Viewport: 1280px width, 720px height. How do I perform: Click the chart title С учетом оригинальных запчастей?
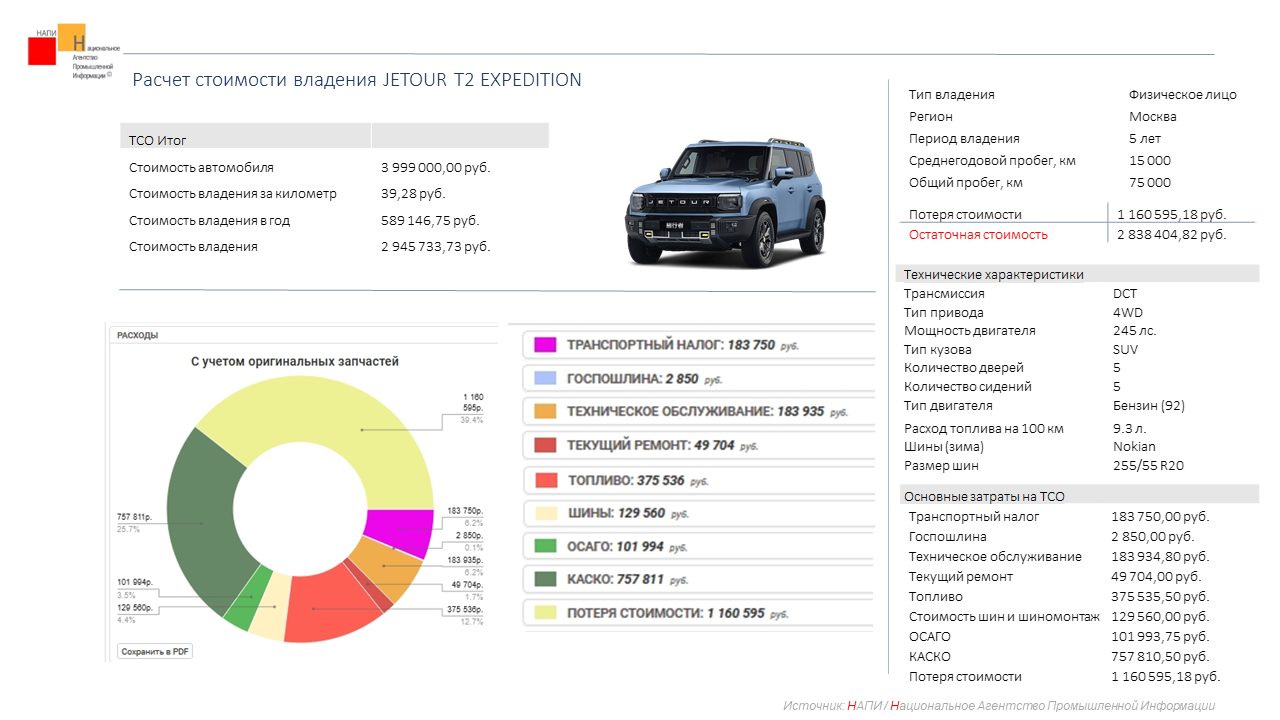(x=295, y=361)
